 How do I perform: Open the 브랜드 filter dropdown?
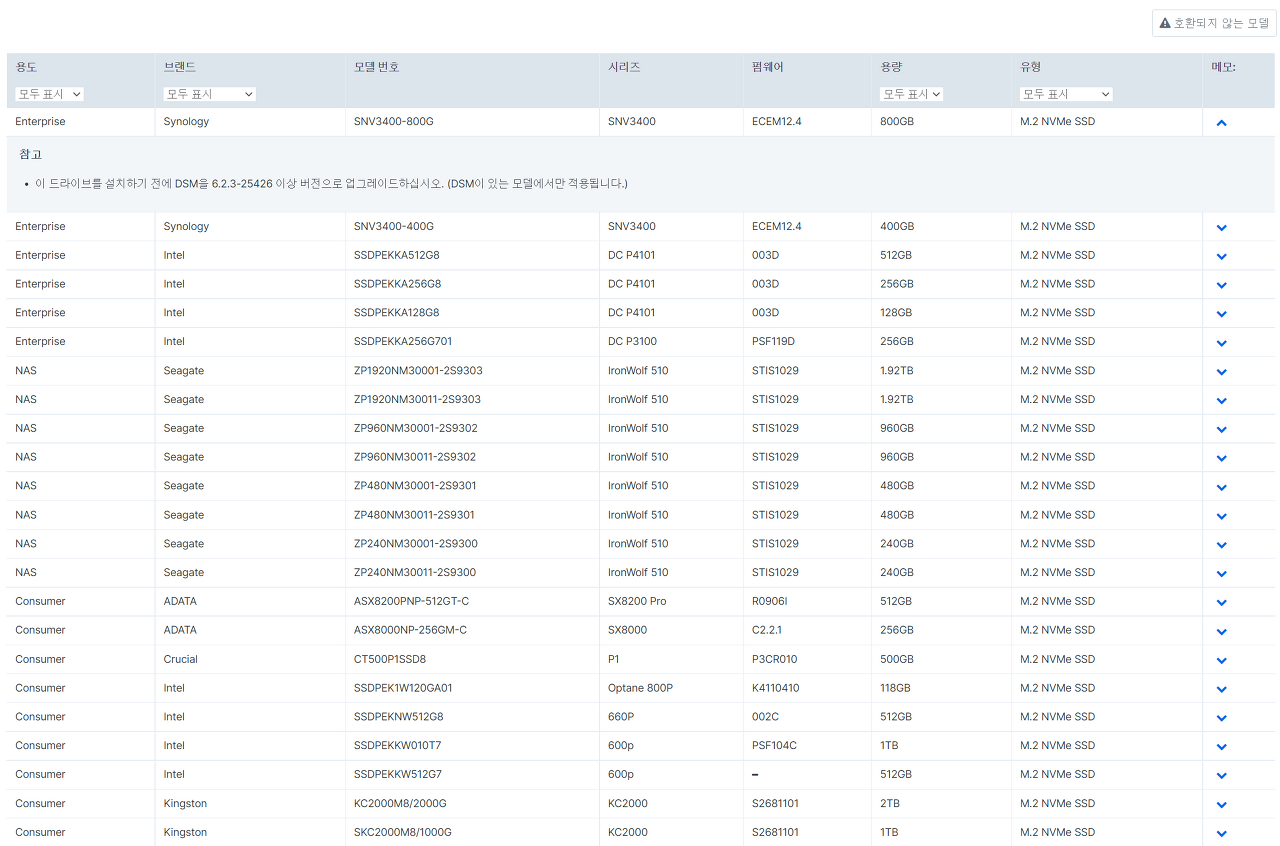point(210,94)
